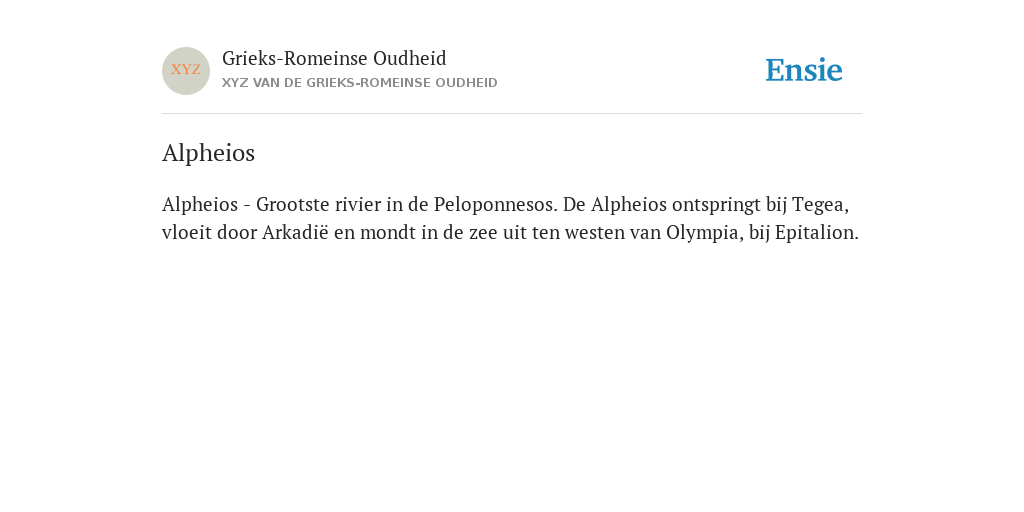Click the word Epitalion ending the paragraph
1024x512 pixels.
coord(816,233)
